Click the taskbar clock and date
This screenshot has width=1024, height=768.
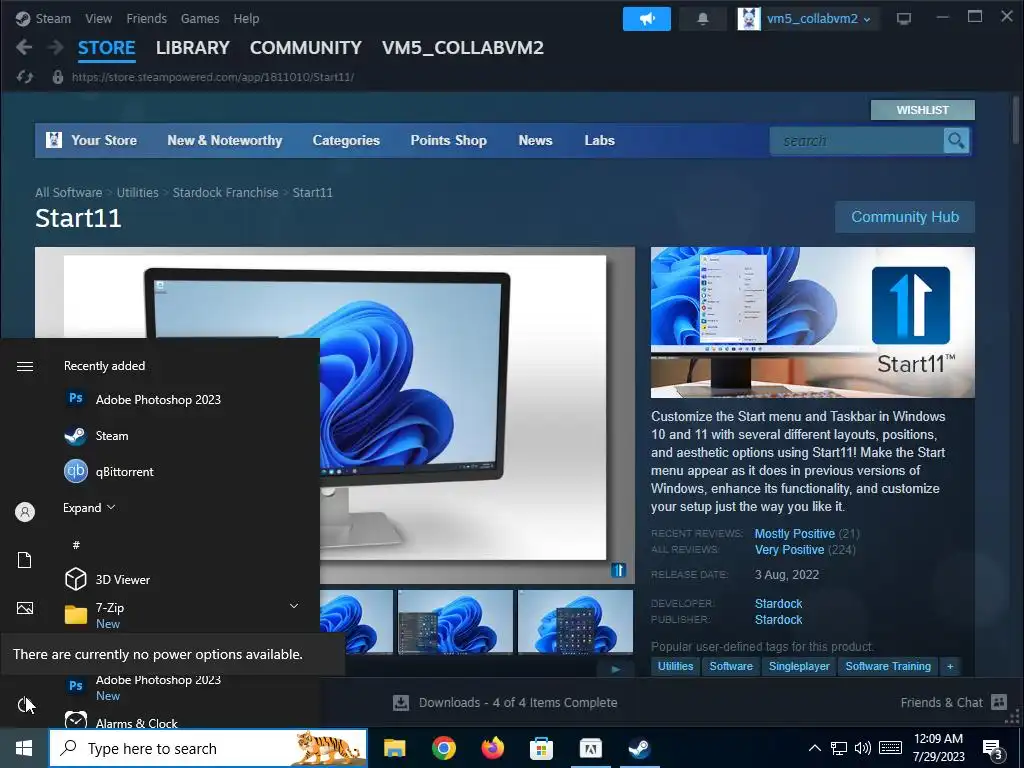[x=938, y=748]
